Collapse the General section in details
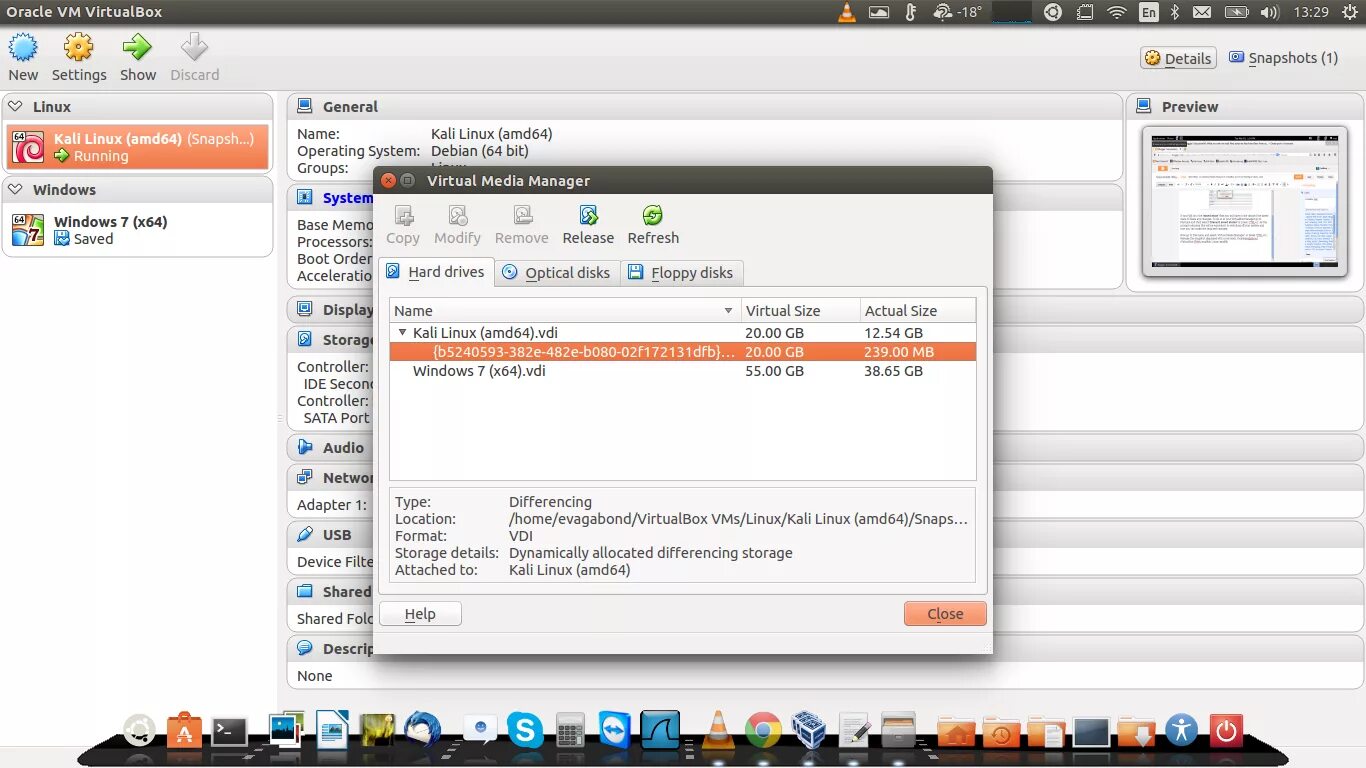 coord(705,107)
